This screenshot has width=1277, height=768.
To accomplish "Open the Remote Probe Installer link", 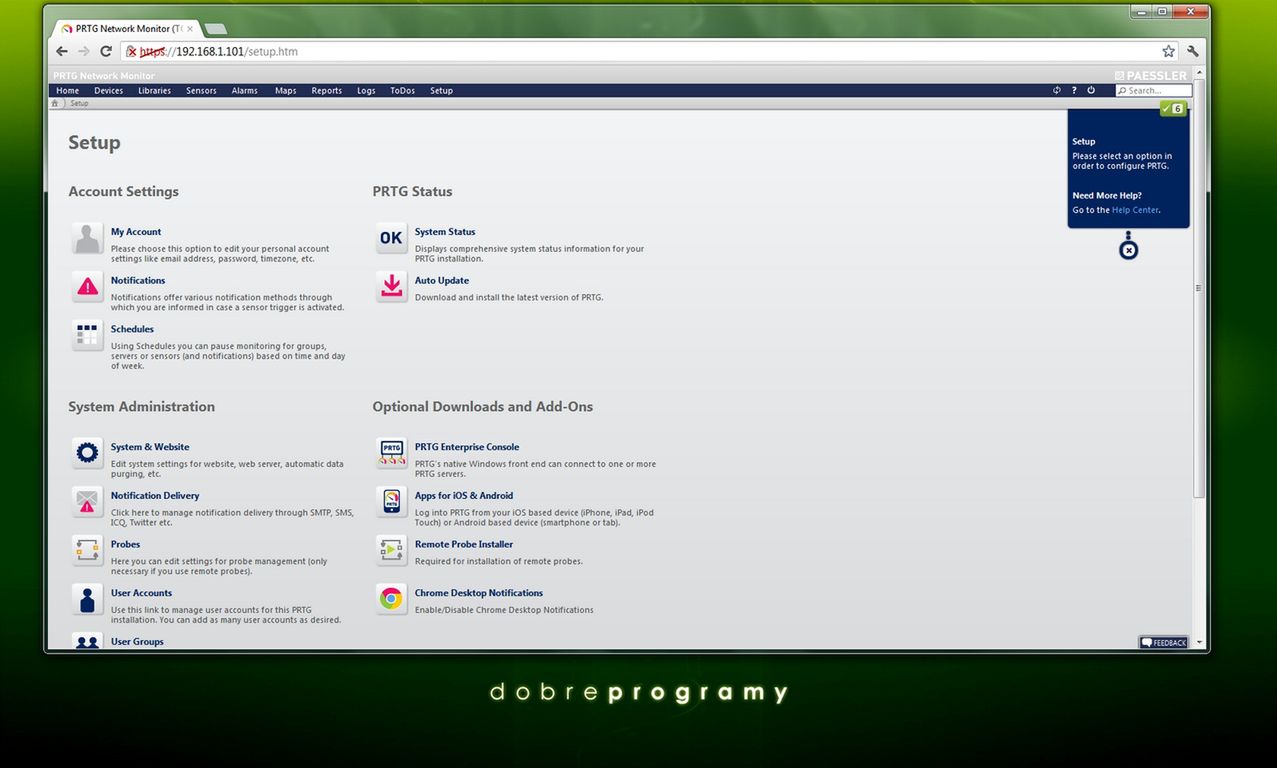I will coord(464,544).
